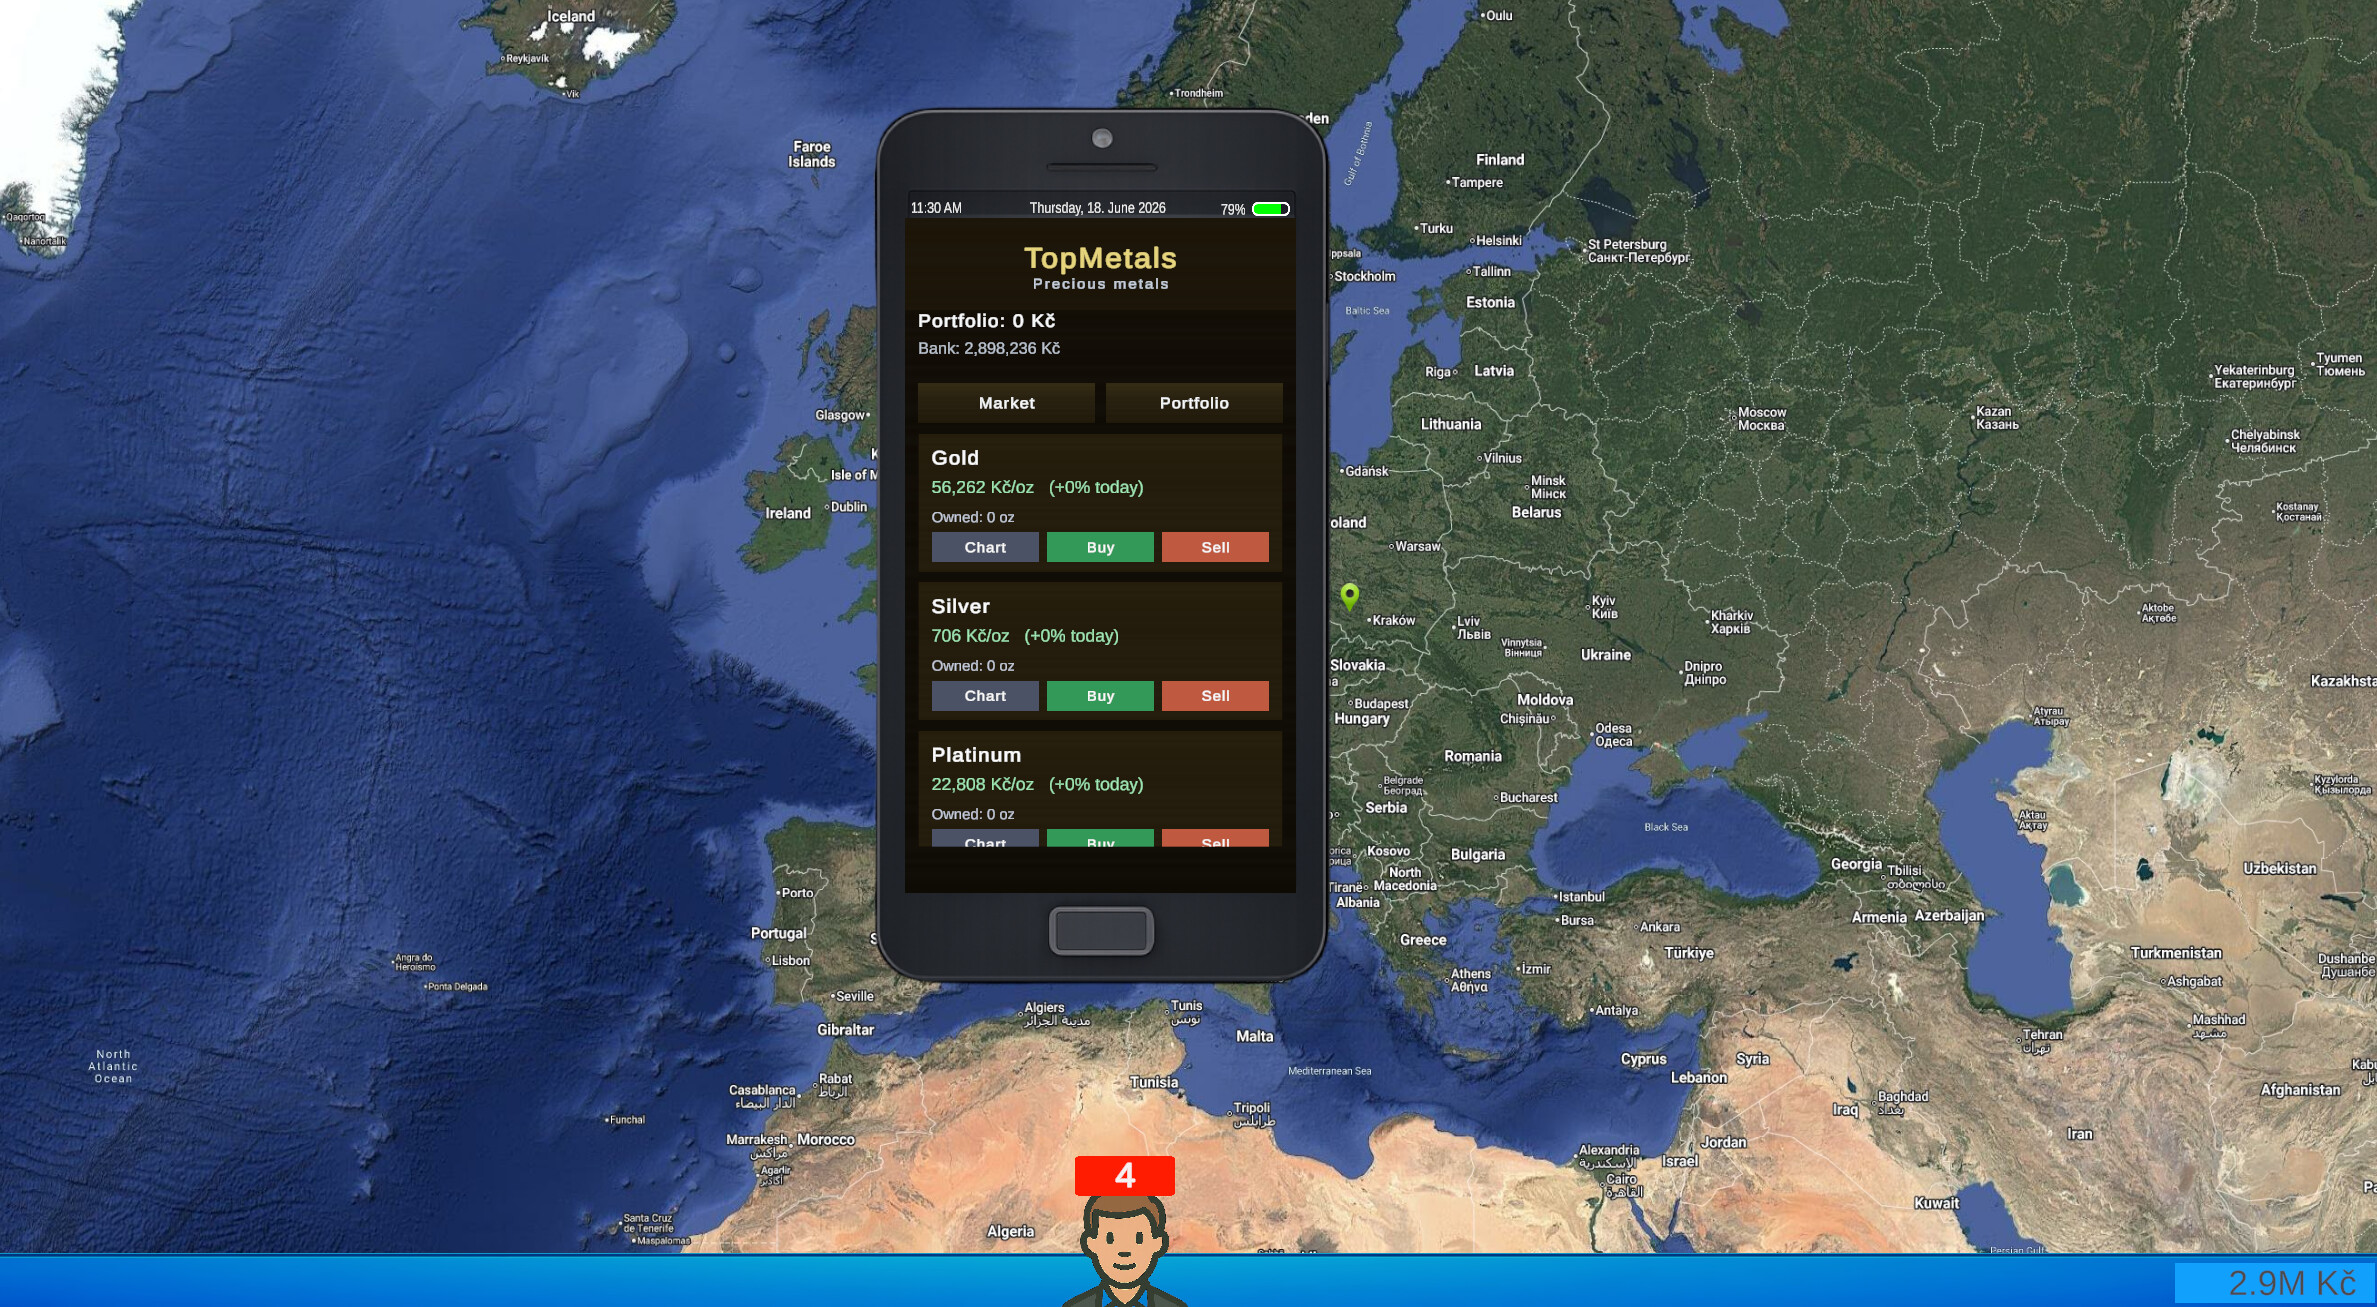The width and height of the screenshot is (2377, 1307).
Task: Sell Platinum holdings
Action: click(x=1215, y=838)
